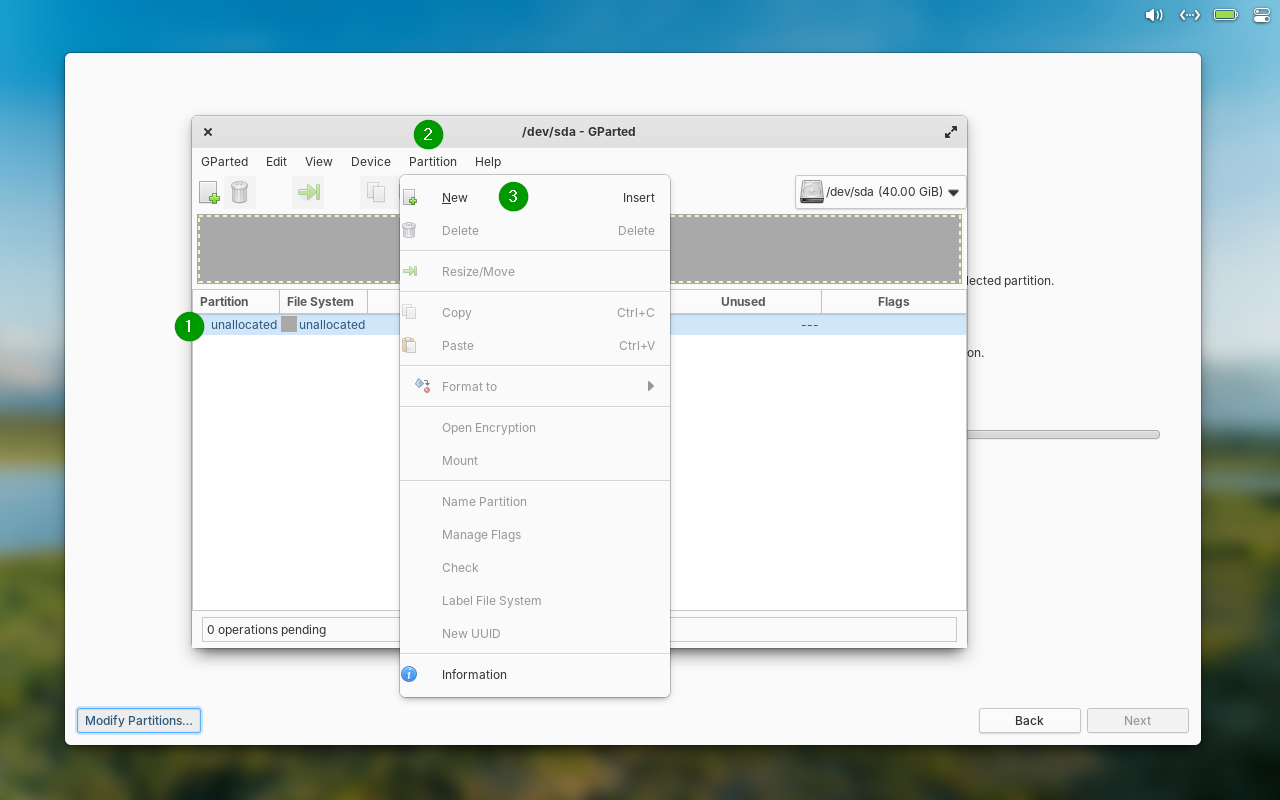Expand the Format to submenu
The height and width of the screenshot is (800, 1280).
click(x=535, y=387)
